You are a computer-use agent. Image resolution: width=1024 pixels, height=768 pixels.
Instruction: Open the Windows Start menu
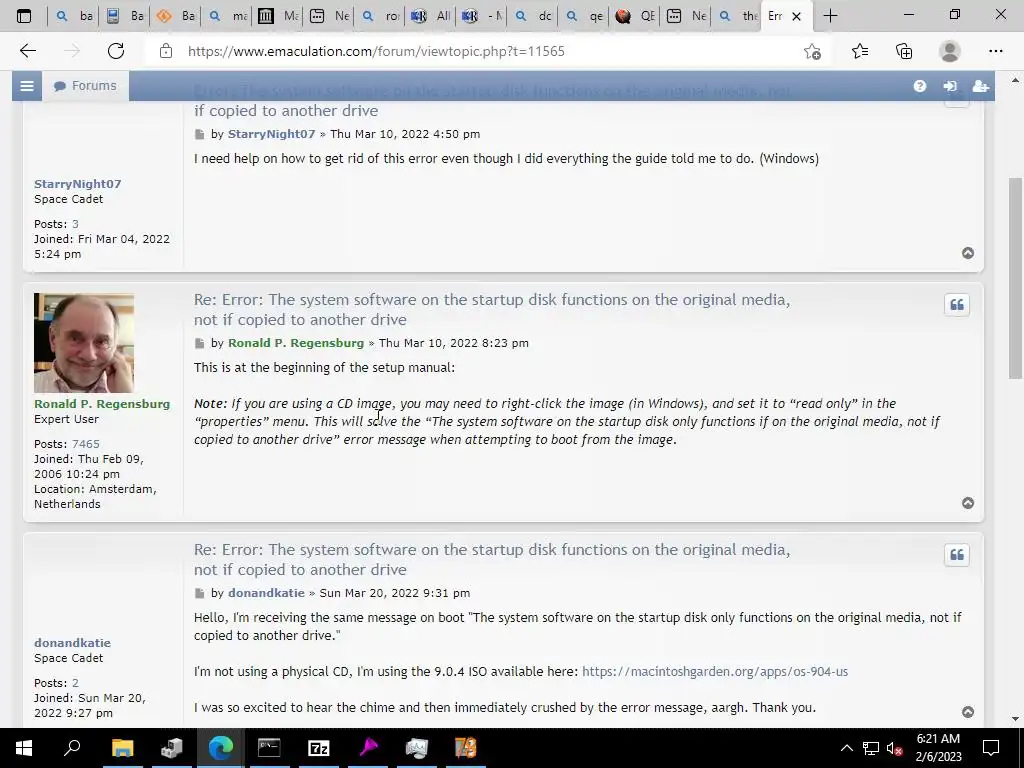[x=24, y=748]
